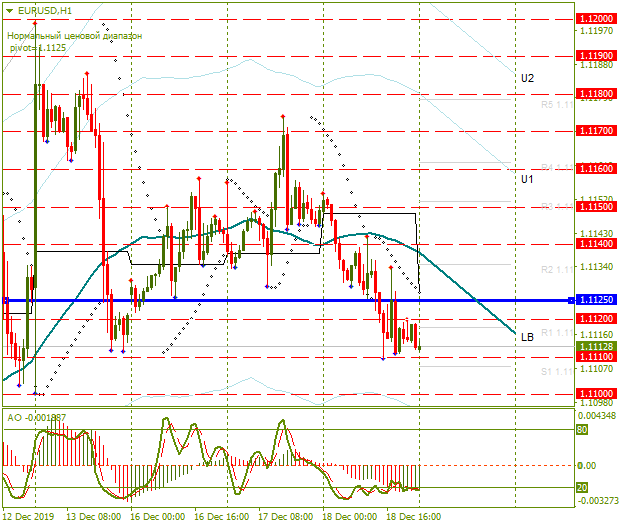620x528 pixels.
Task: Click the -0.003273 indicator scale minimum
Action: tap(598, 501)
